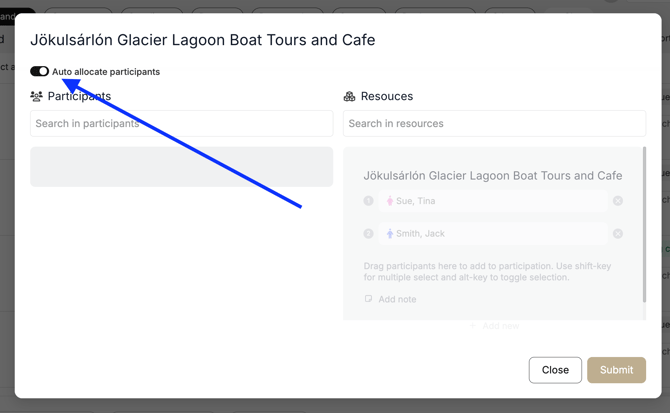Click the Add note icon
Viewport: 670px width, 413px height.
tap(368, 299)
